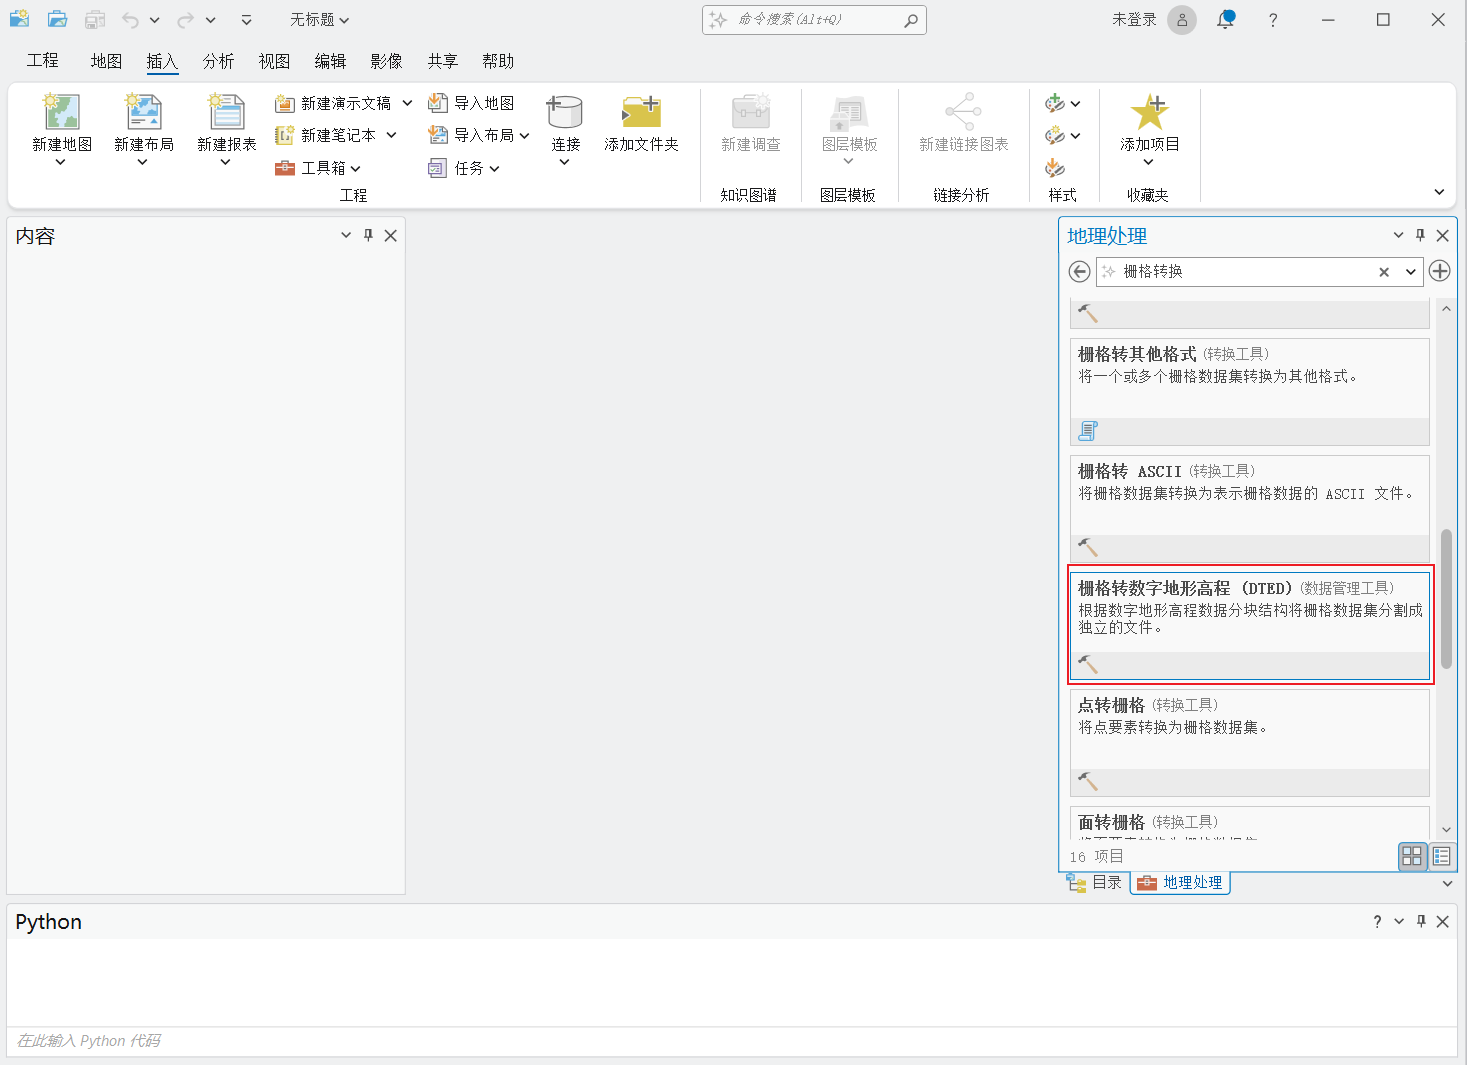Click the back arrow in 地理处理 pane
Image resolution: width=1467 pixels, height=1065 pixels.
tap(1079, 271)
